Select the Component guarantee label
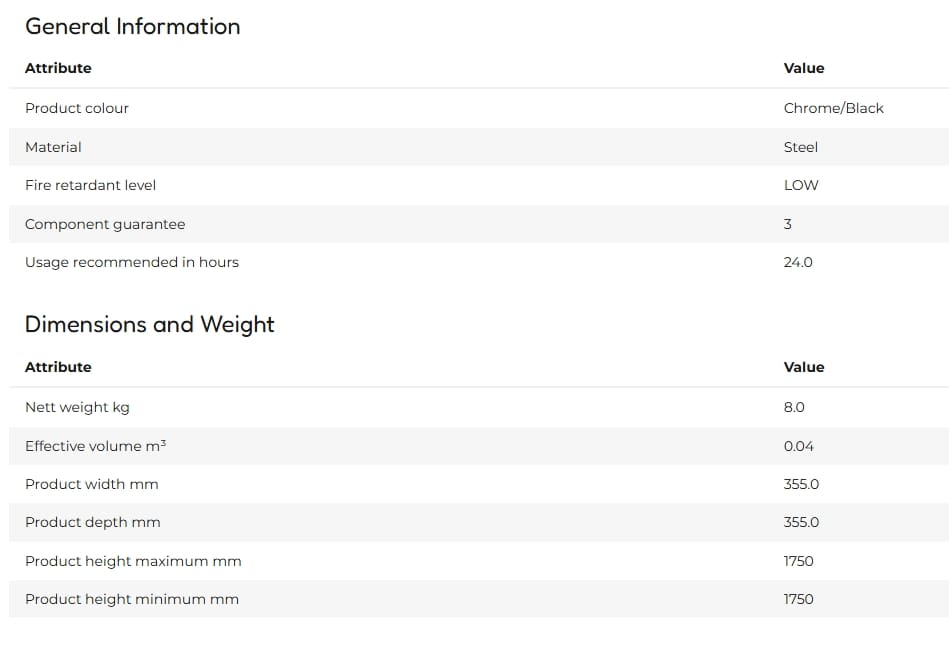 [105, 224]
